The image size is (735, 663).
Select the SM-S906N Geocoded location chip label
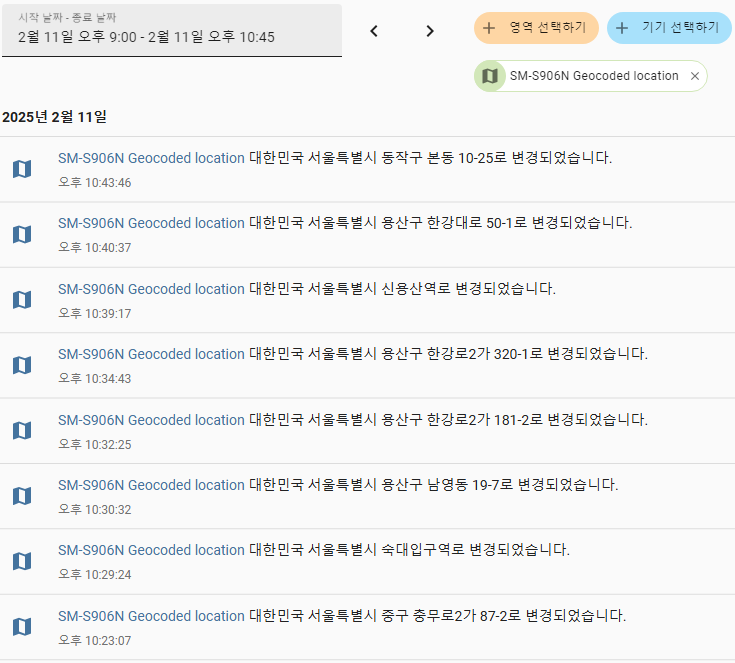coord(594,76)
